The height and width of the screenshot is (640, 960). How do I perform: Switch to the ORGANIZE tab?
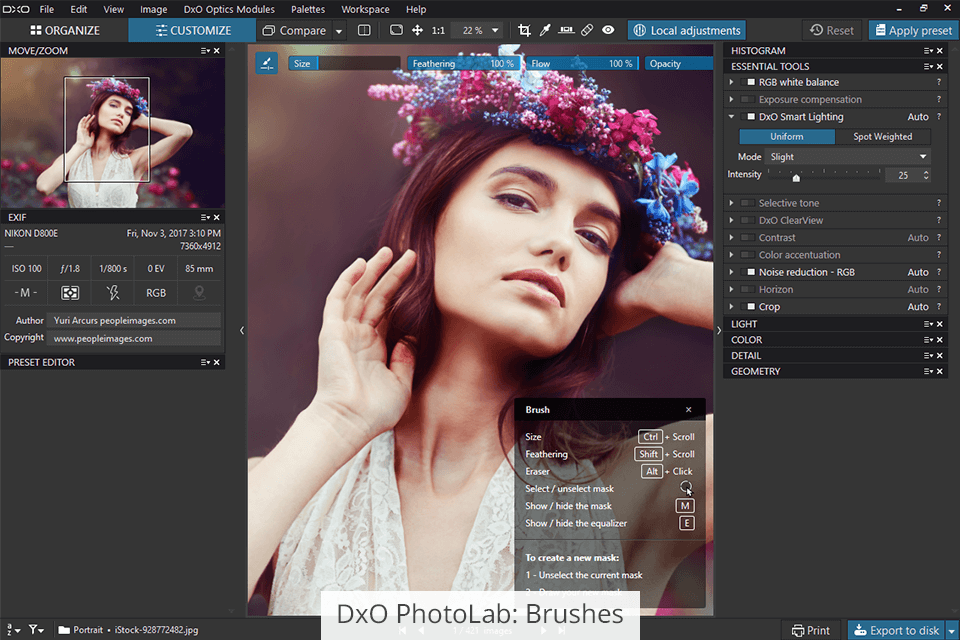pyautogui.click(x=65, y=30)
